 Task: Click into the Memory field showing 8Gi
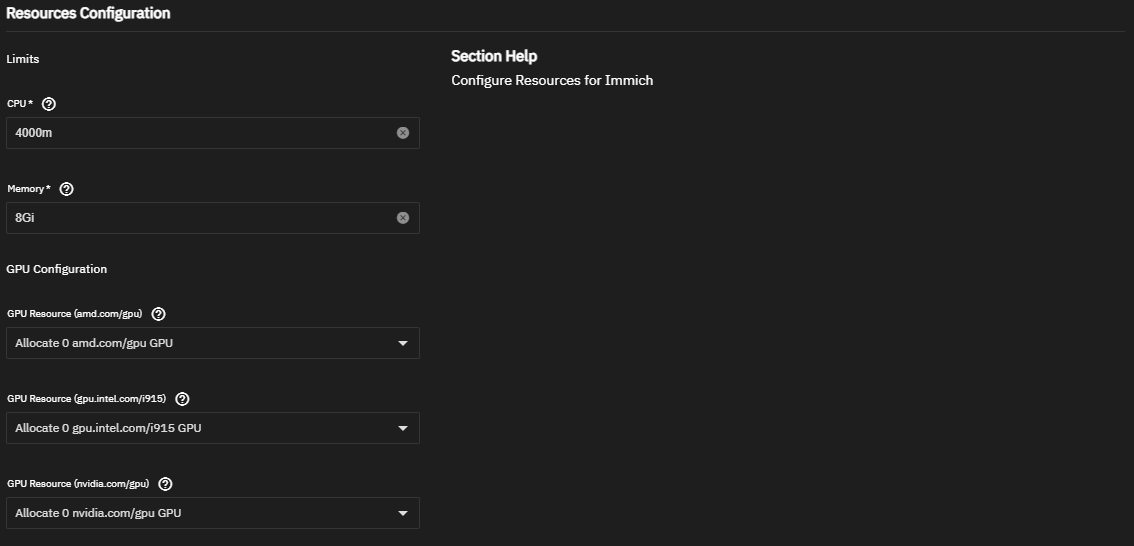click(200, 218)
